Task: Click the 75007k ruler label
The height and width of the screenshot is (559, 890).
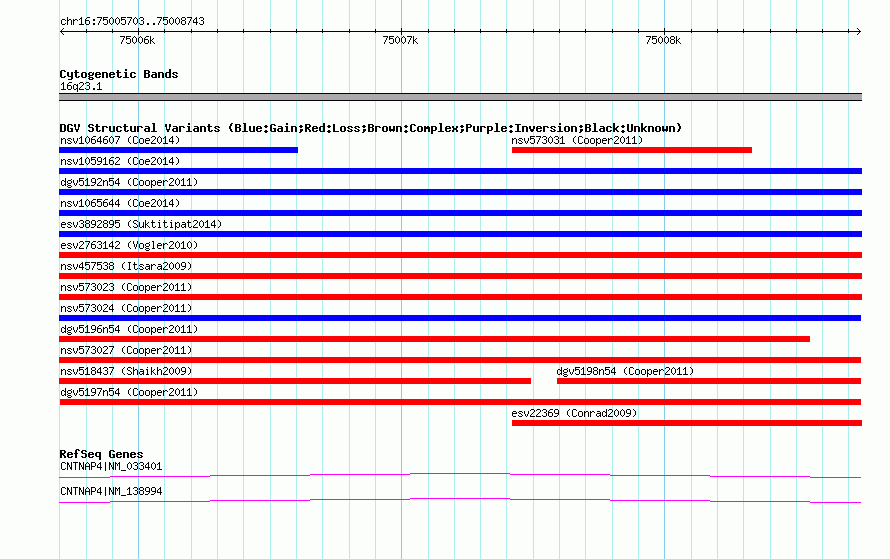Action: (400, 40)
